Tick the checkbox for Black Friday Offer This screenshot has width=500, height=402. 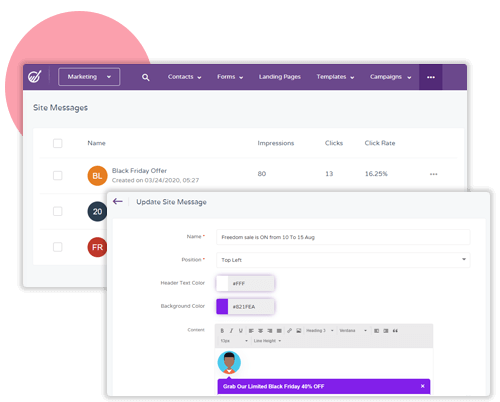tap(58, 175)
